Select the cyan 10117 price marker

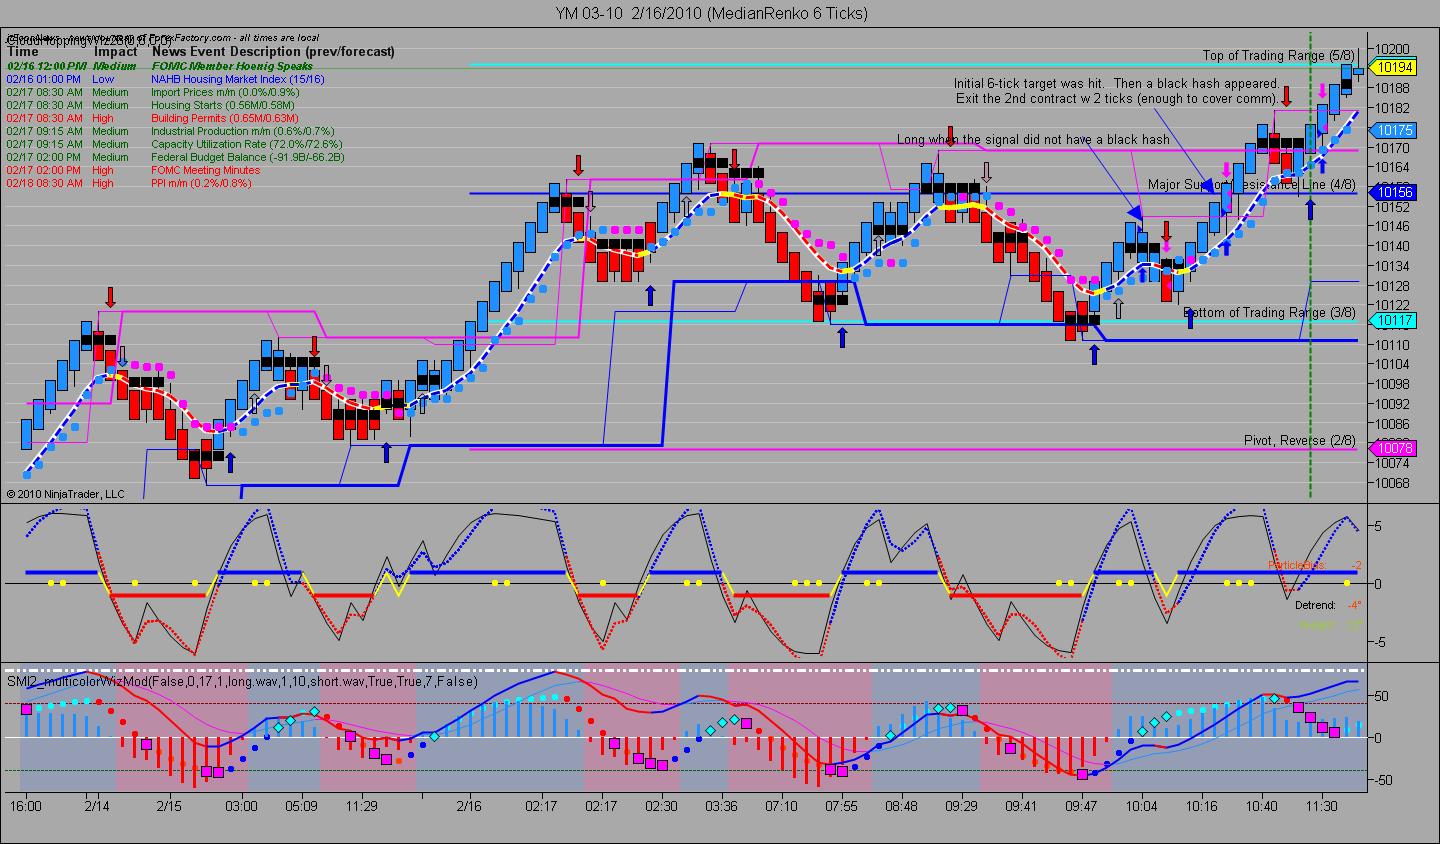(1393, 321)
